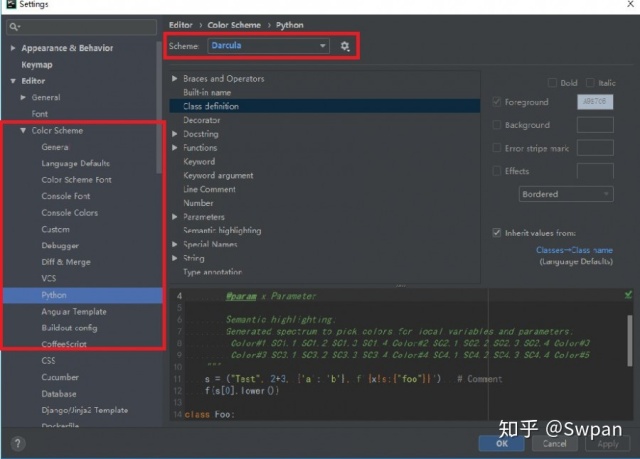Select Keymap in settings tree
Viewport: 640px width, 459px height.
(x=37, y=65)
